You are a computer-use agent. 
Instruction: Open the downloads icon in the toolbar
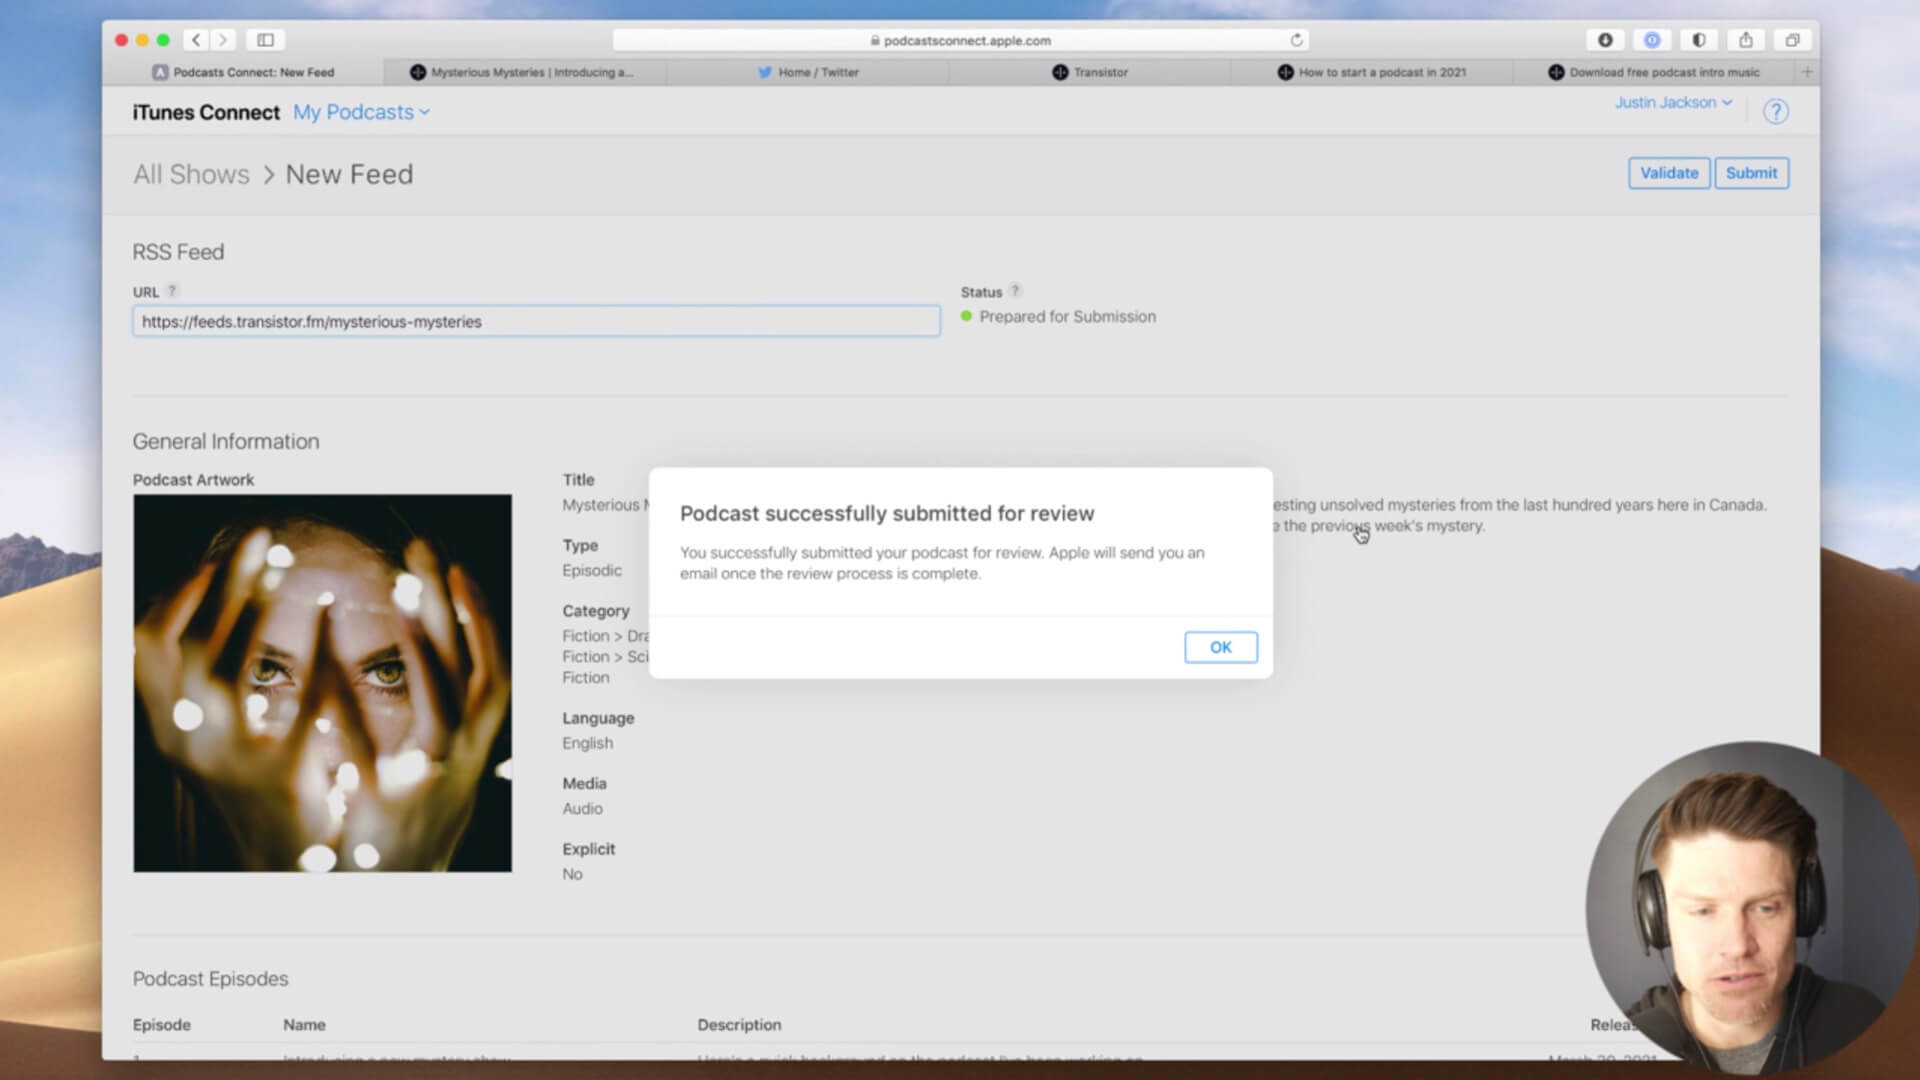click(1605, 40)
